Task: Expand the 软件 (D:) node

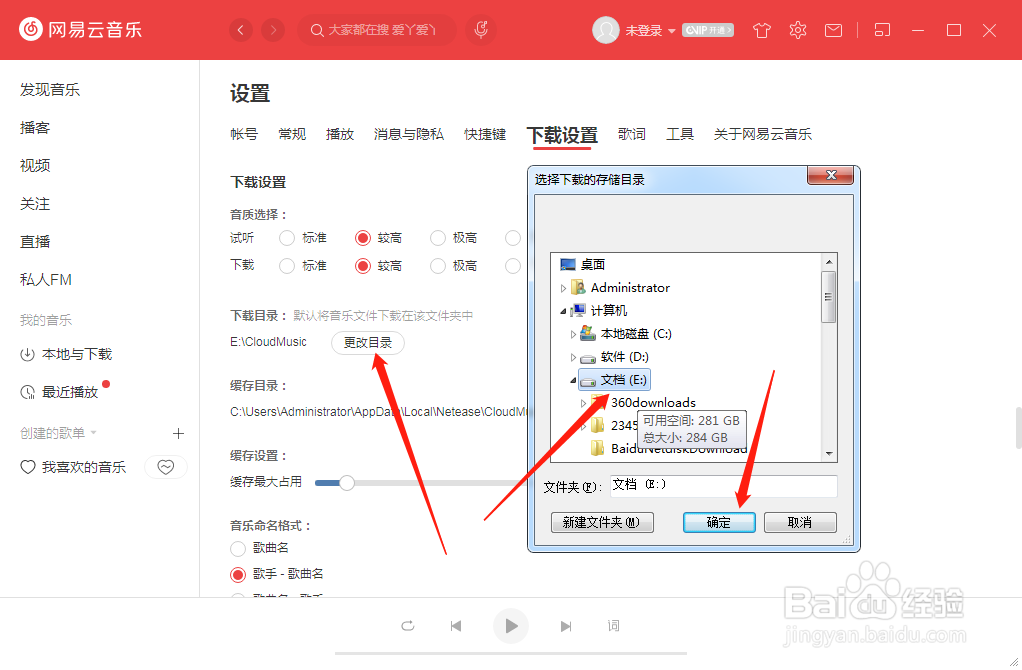Action: (574, 357)
